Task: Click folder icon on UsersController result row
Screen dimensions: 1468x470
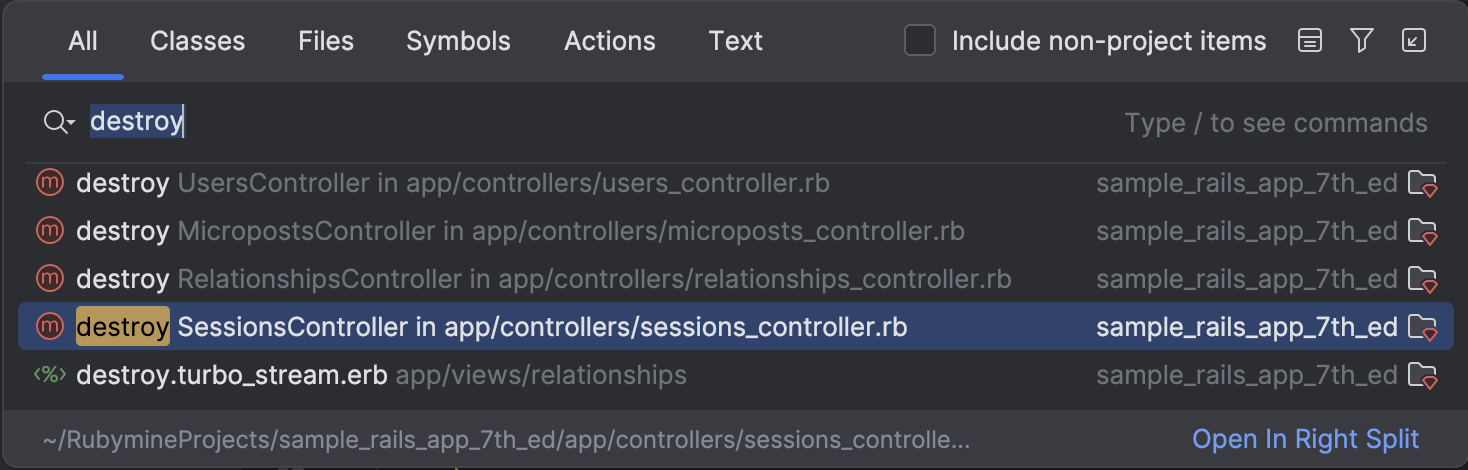Action: 1422,184
